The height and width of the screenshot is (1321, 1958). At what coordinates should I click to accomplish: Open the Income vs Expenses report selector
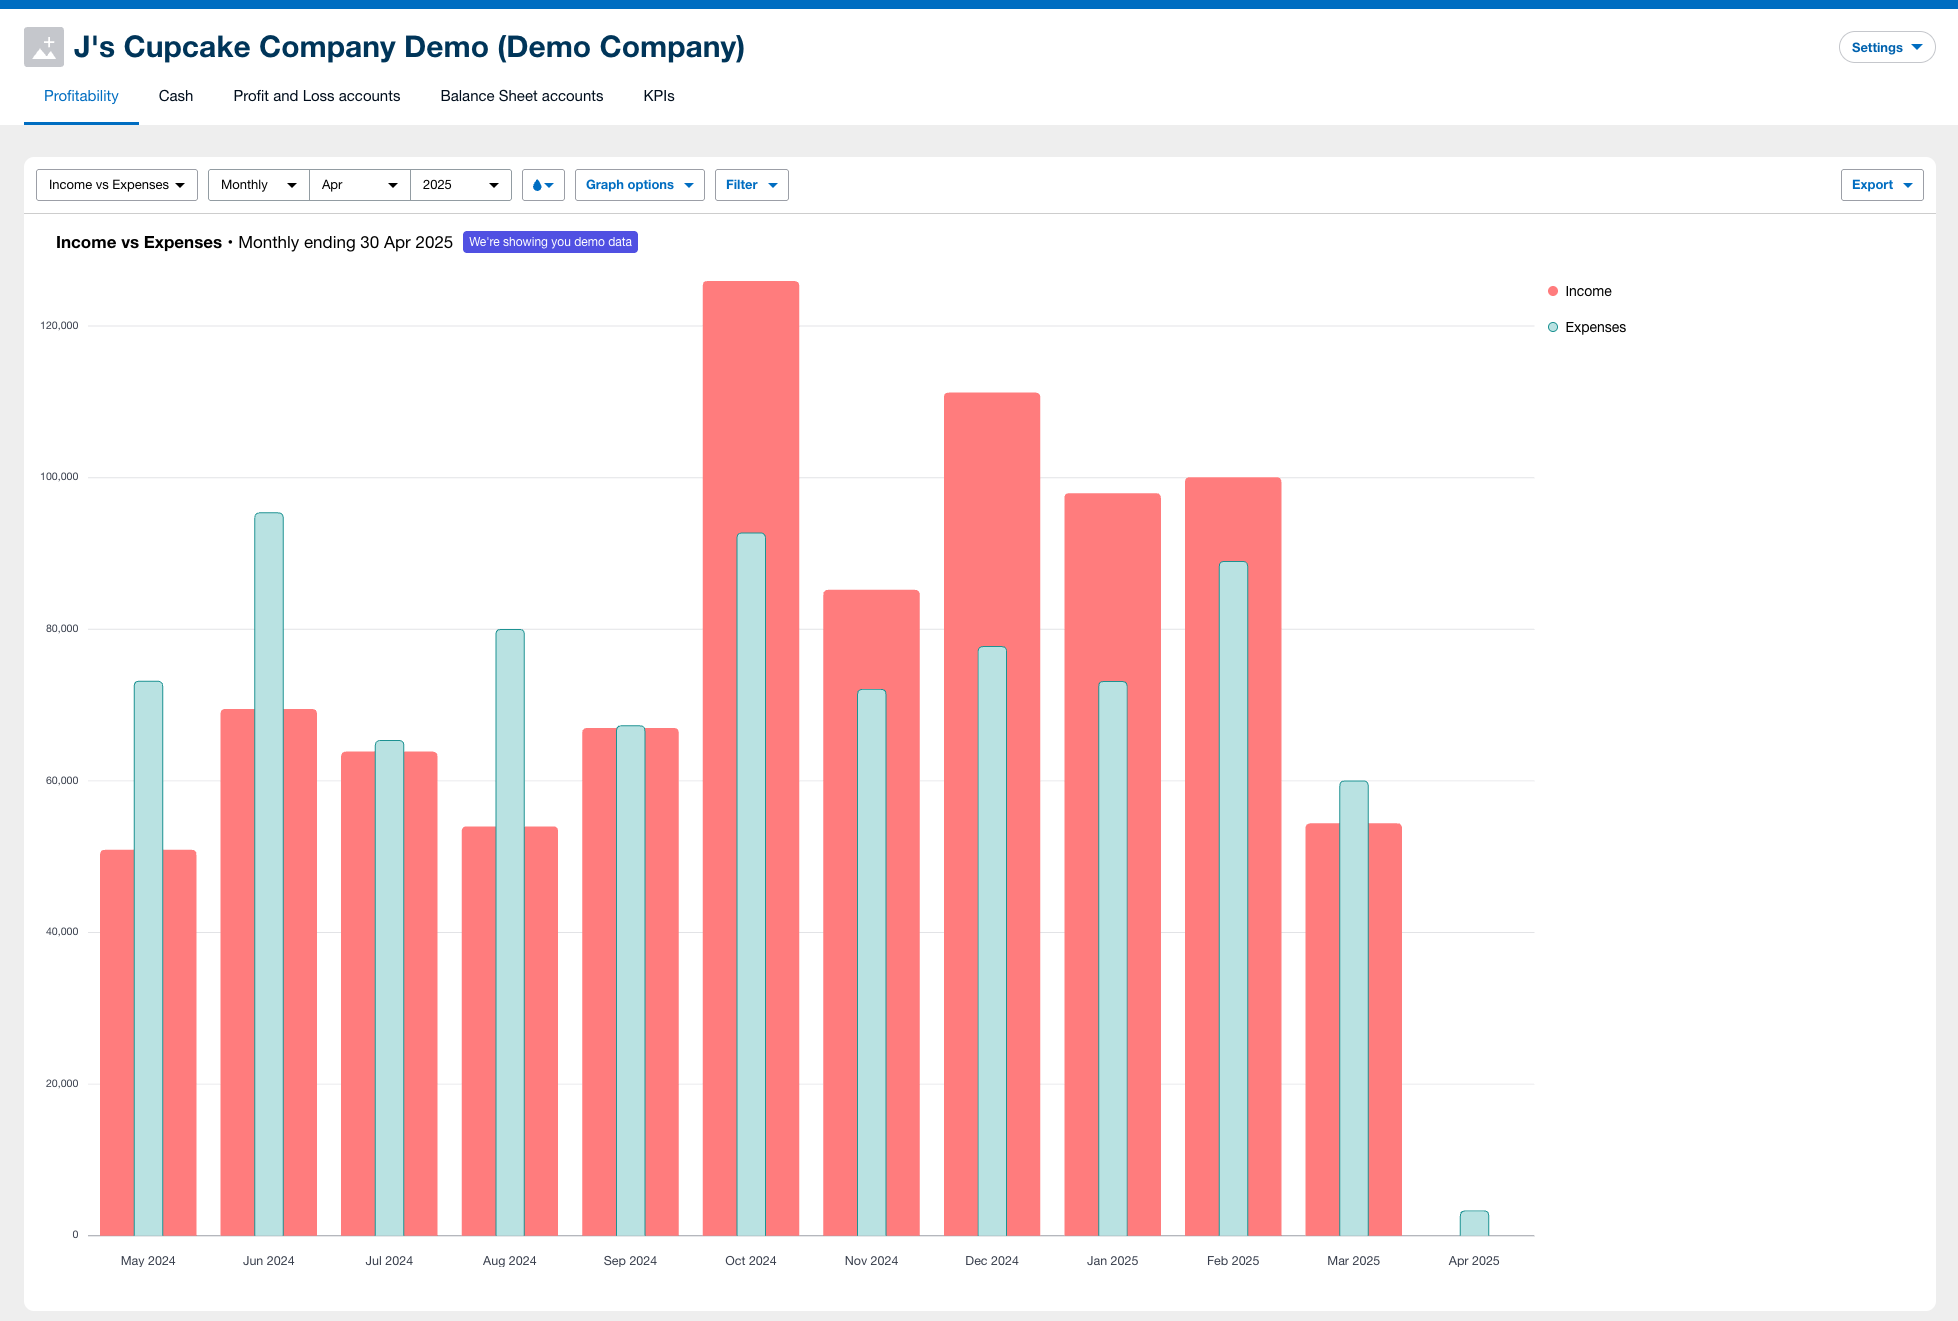(116, 185)
